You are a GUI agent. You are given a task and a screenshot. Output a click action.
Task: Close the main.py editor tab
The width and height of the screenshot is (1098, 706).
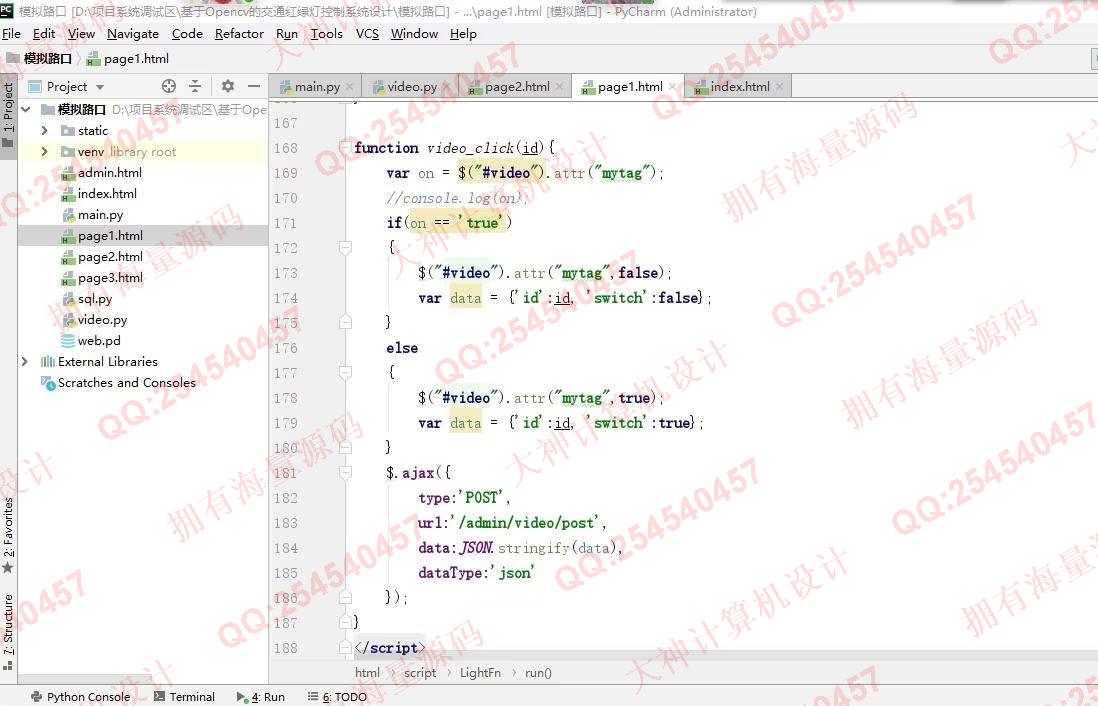[x=349, y=87]
